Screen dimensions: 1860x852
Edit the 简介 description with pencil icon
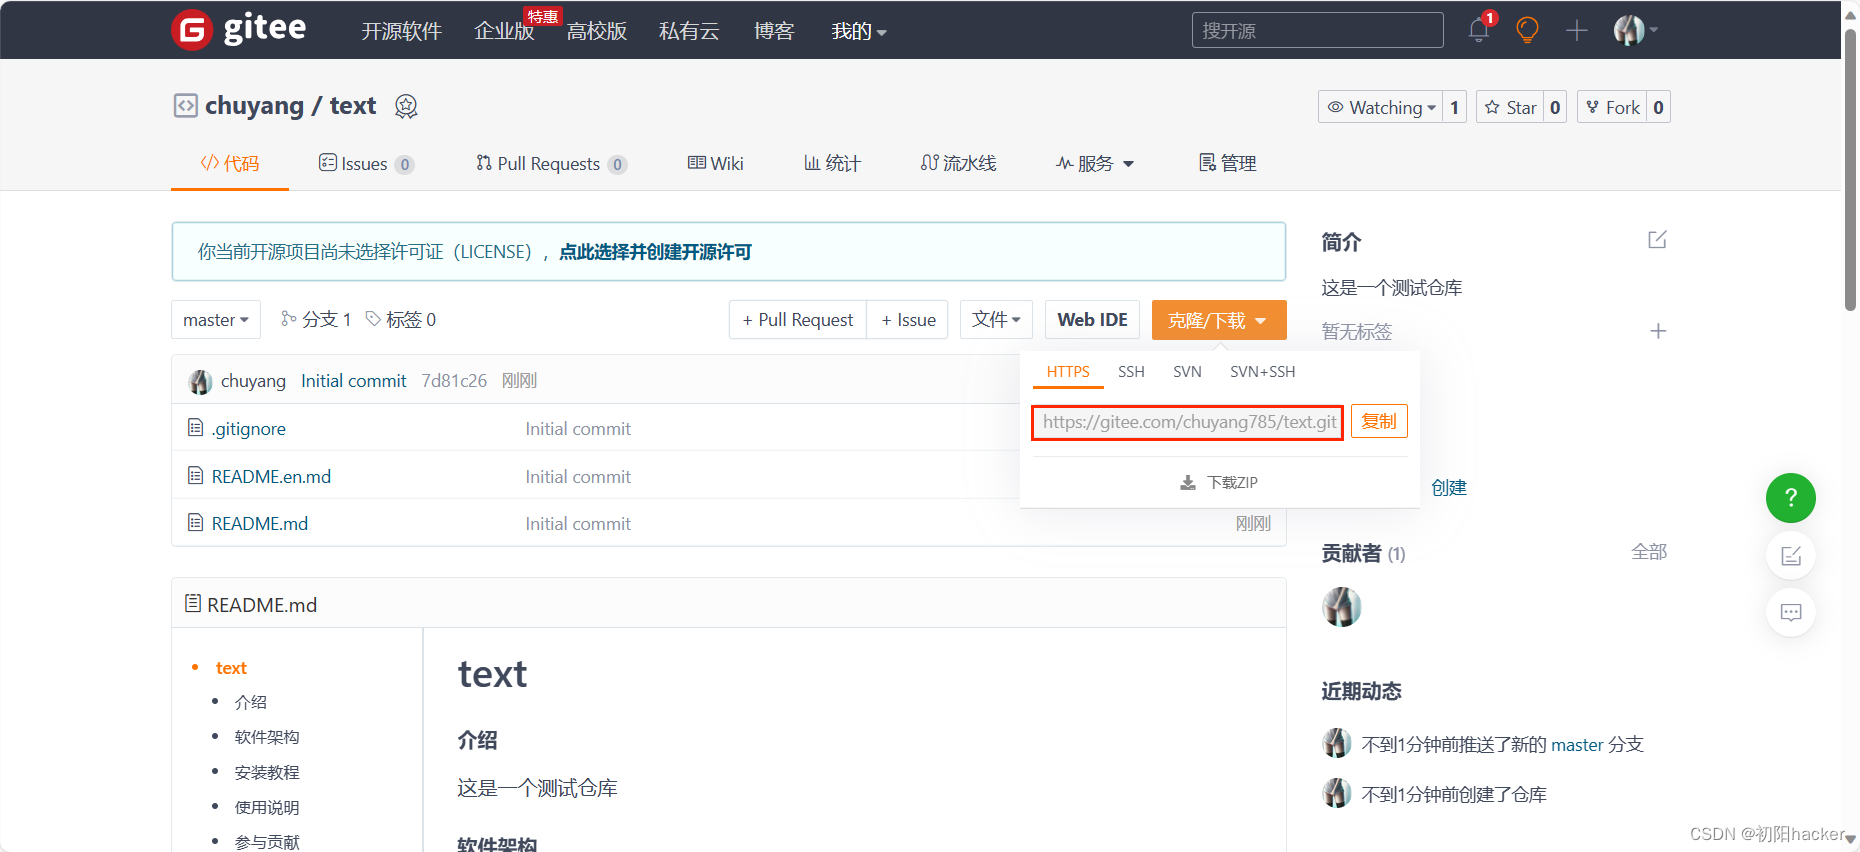(x=1657, y=240)
